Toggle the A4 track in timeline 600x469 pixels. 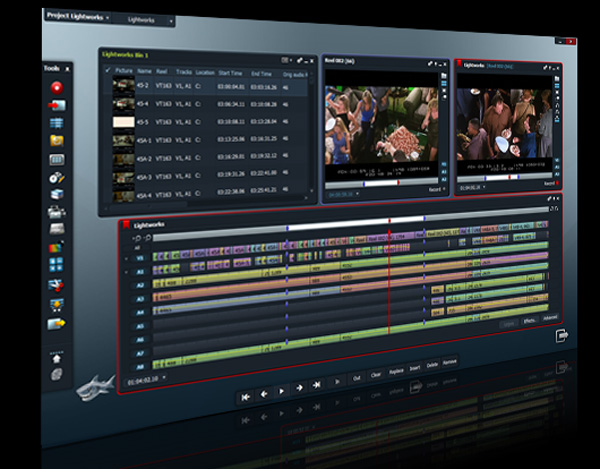[140, 313]
